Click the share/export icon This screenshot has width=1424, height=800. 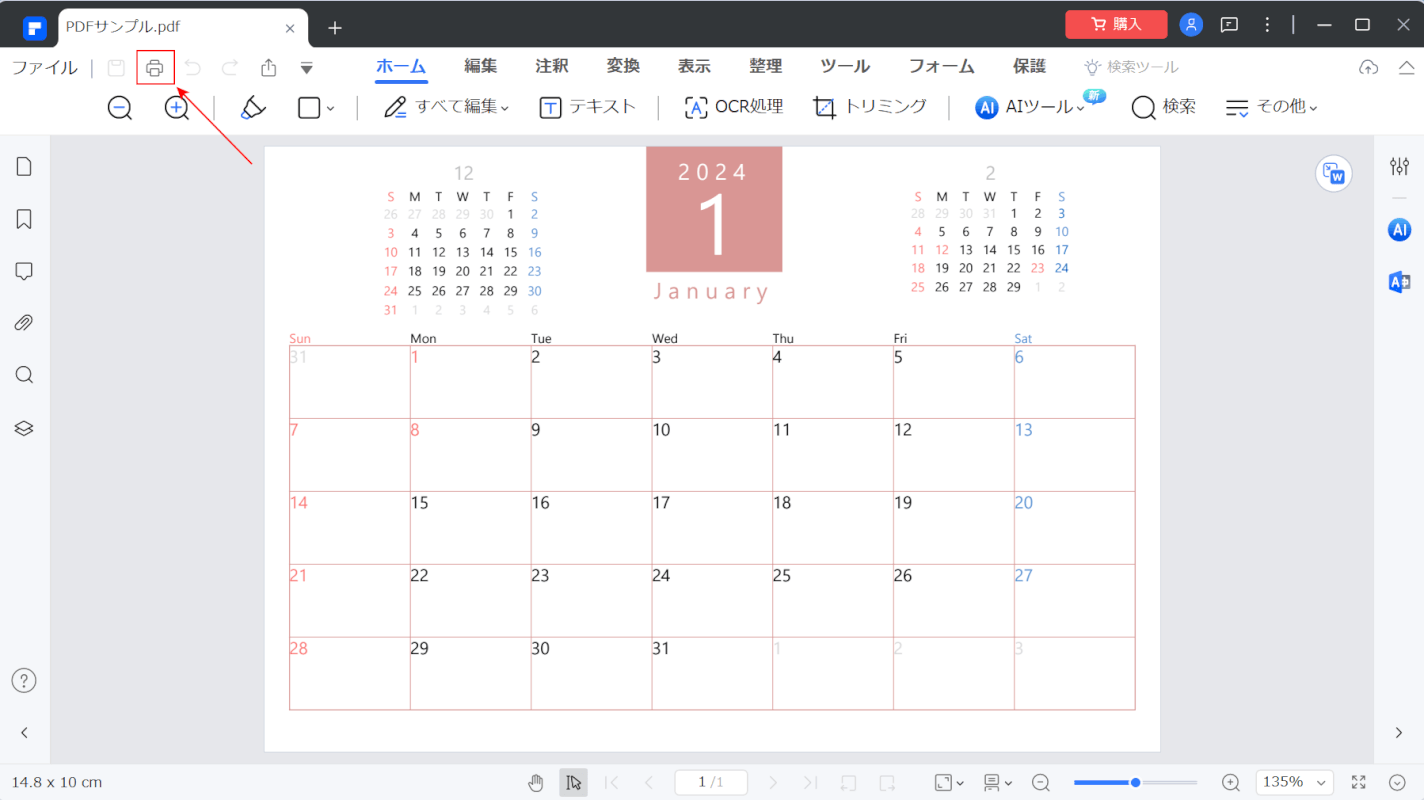(x=269, y=68)
